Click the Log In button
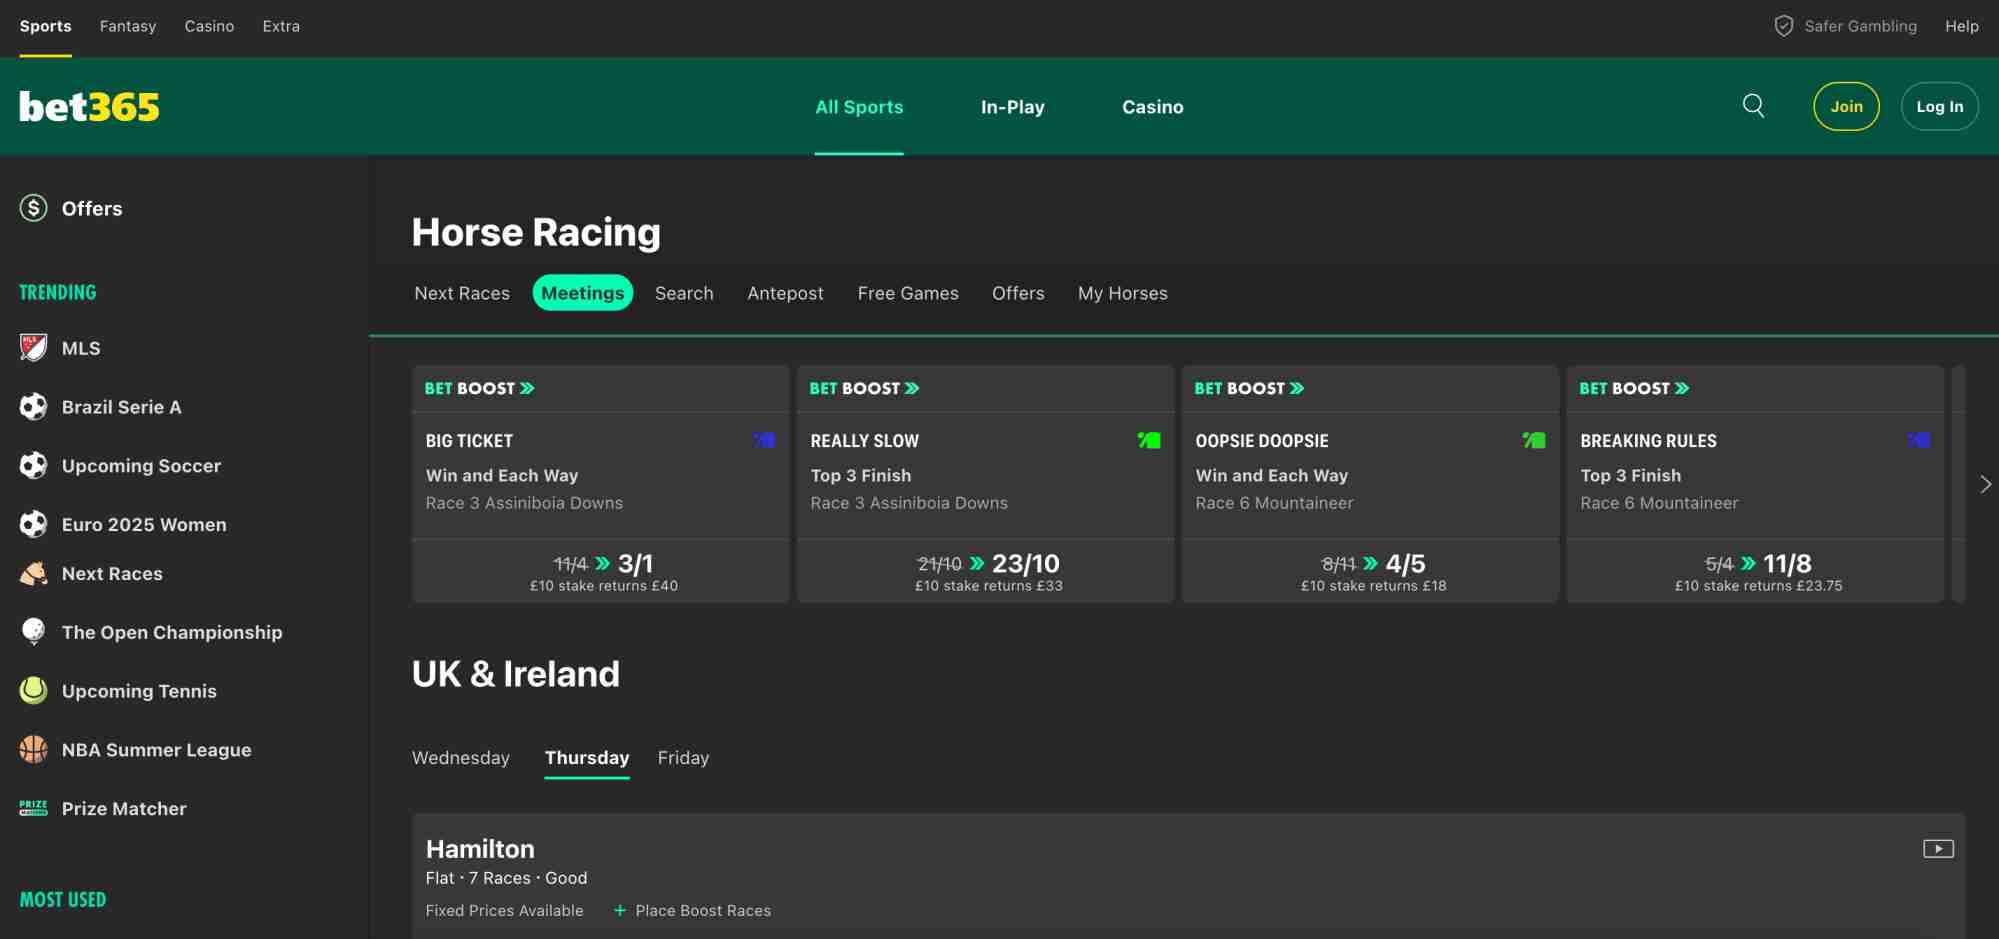This screenshot has height=939, width=1999. pos(1939,106)
